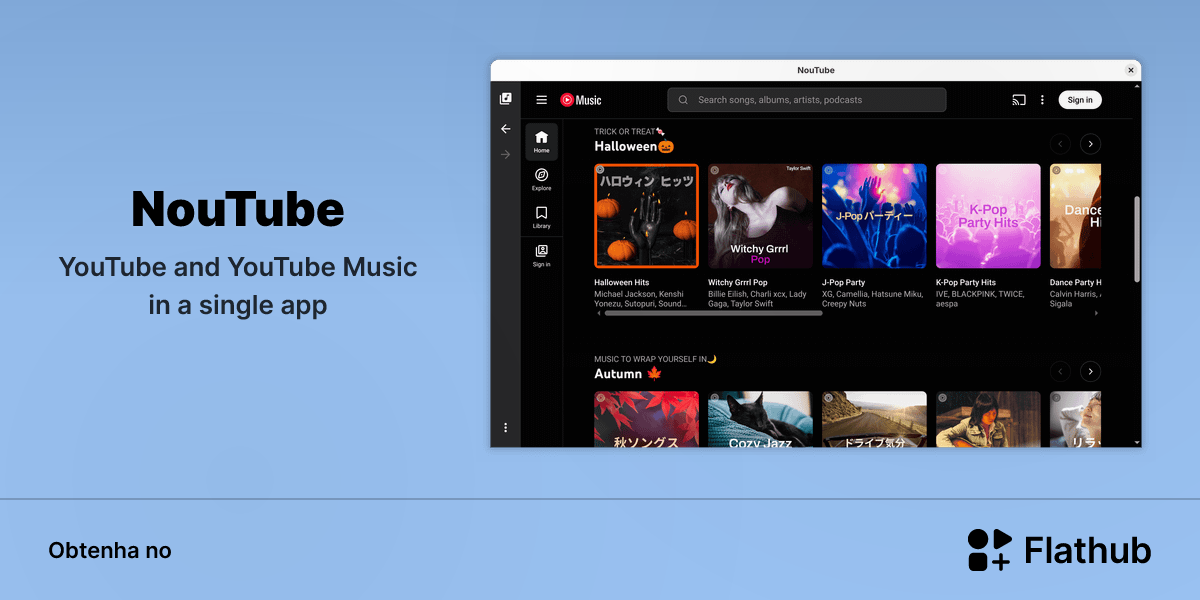Toggle the hamburger guide menu
This screenshot has height=600, width=1200.
click(x=542, y=100)
